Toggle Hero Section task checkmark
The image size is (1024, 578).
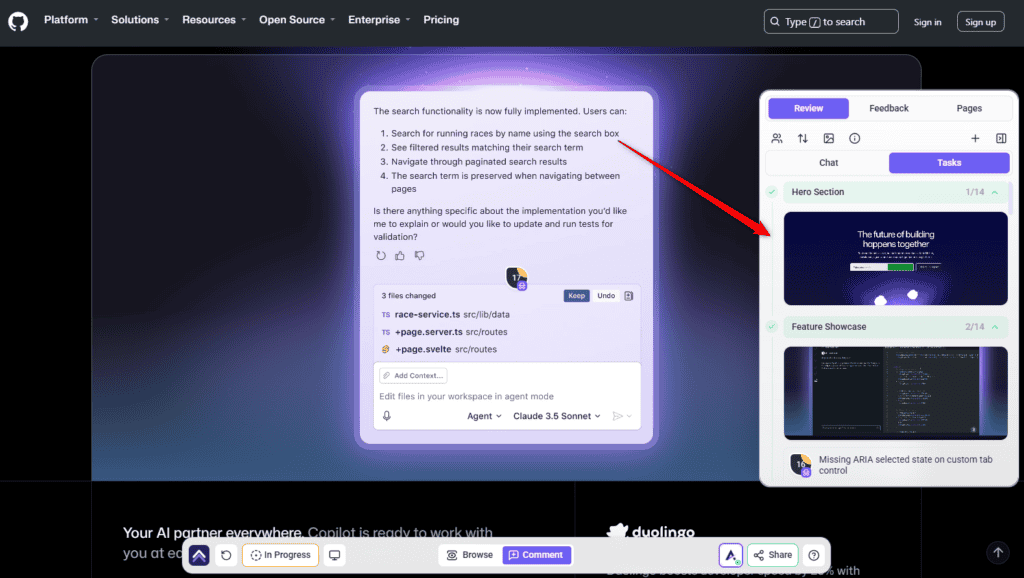click(772, 192)
